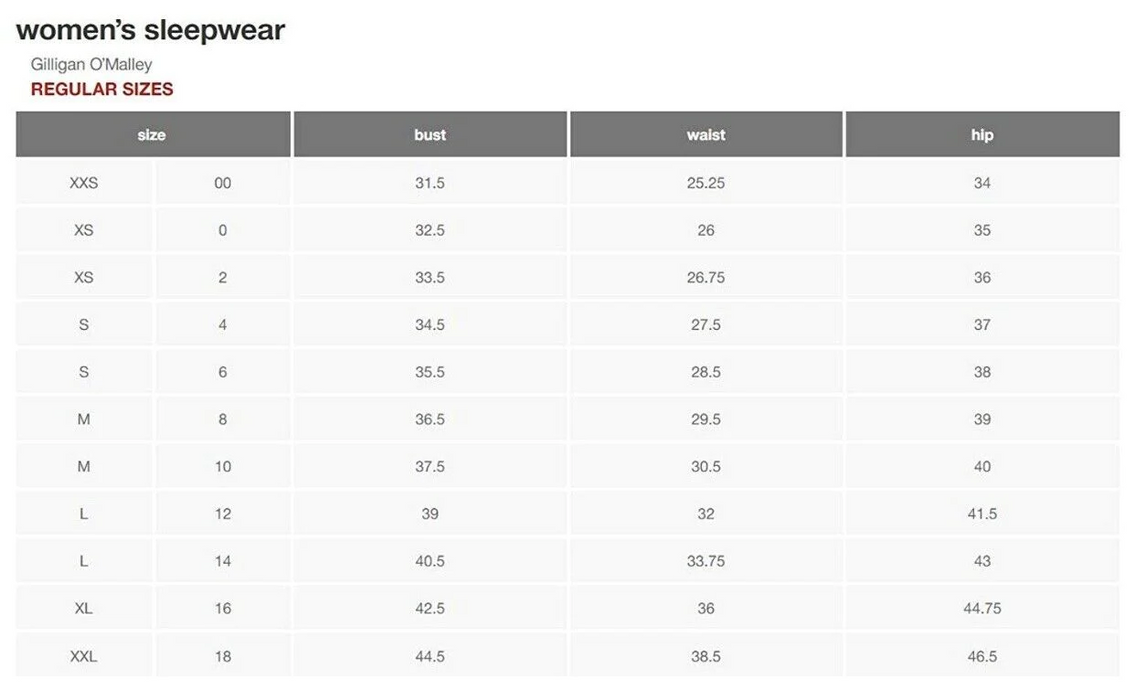Select the "size" column header

click(152, 135)
